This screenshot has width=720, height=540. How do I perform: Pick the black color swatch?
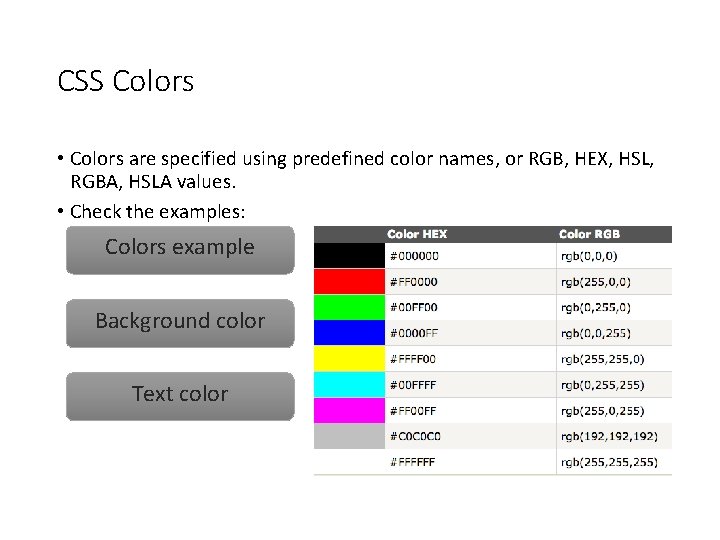pos(349,255)
